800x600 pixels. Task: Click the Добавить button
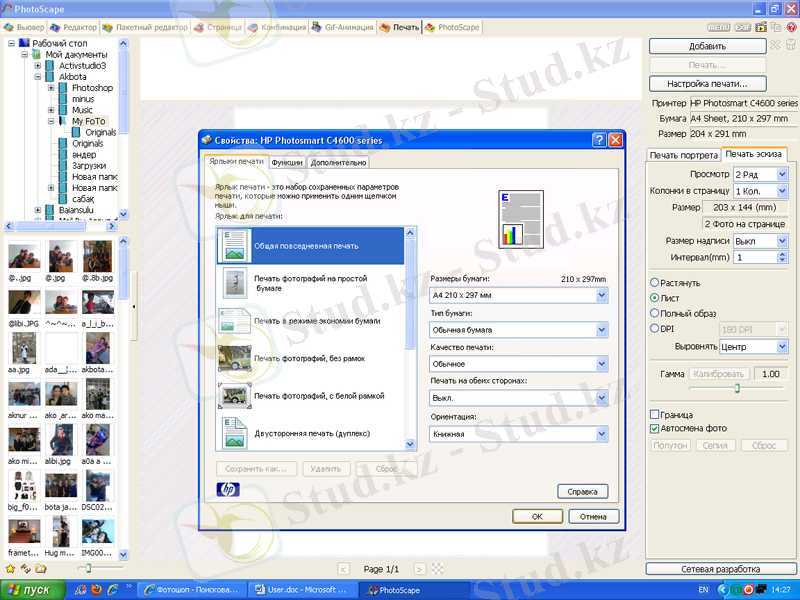[x=707, y=46]
